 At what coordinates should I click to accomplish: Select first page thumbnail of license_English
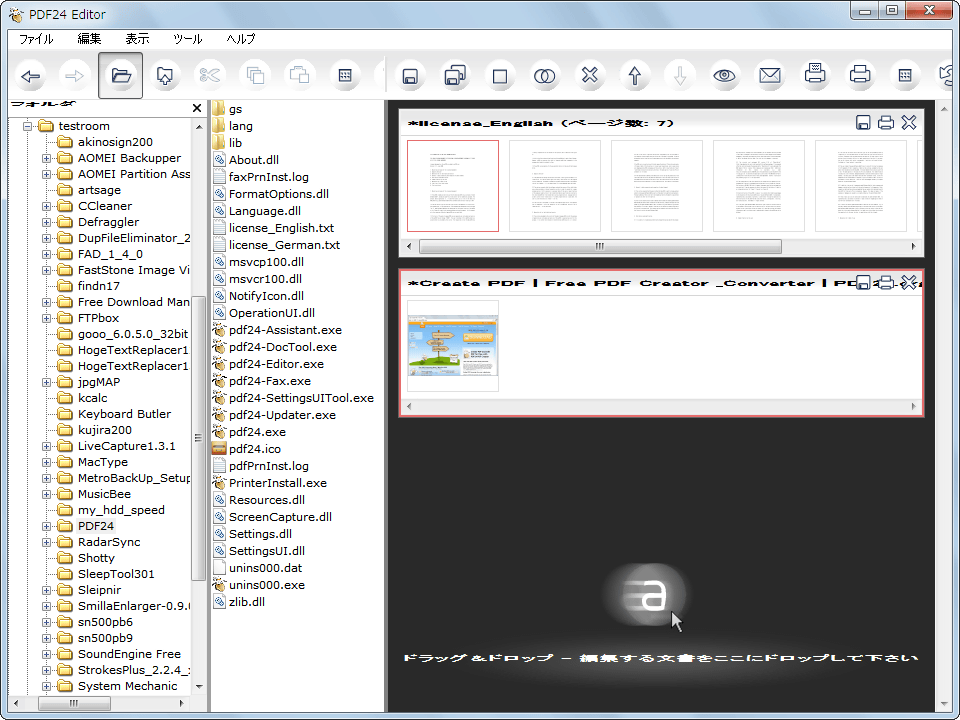point(453,186)
